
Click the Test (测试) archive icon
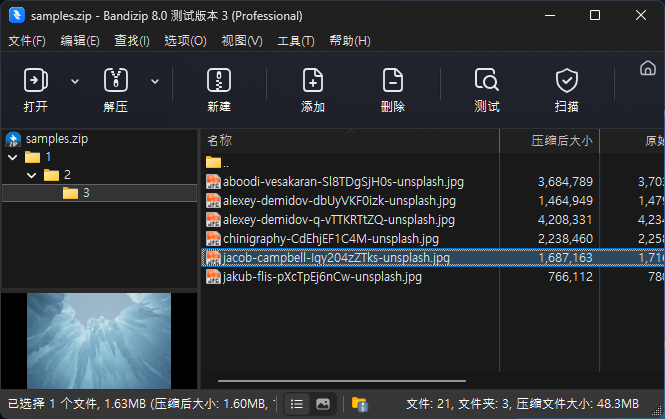(x=487, y=81)
